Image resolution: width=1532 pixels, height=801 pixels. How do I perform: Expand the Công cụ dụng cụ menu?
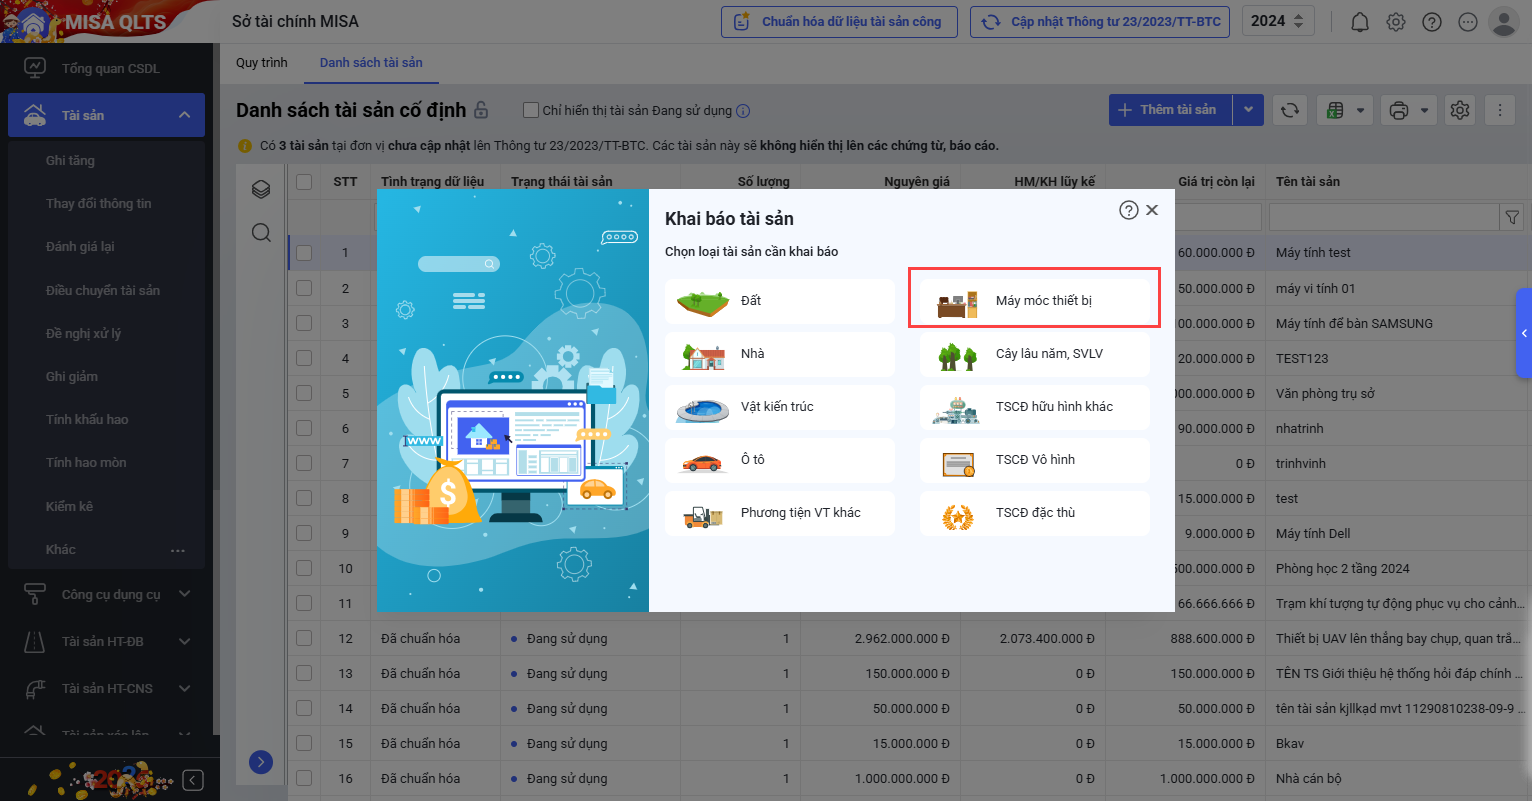184,594
